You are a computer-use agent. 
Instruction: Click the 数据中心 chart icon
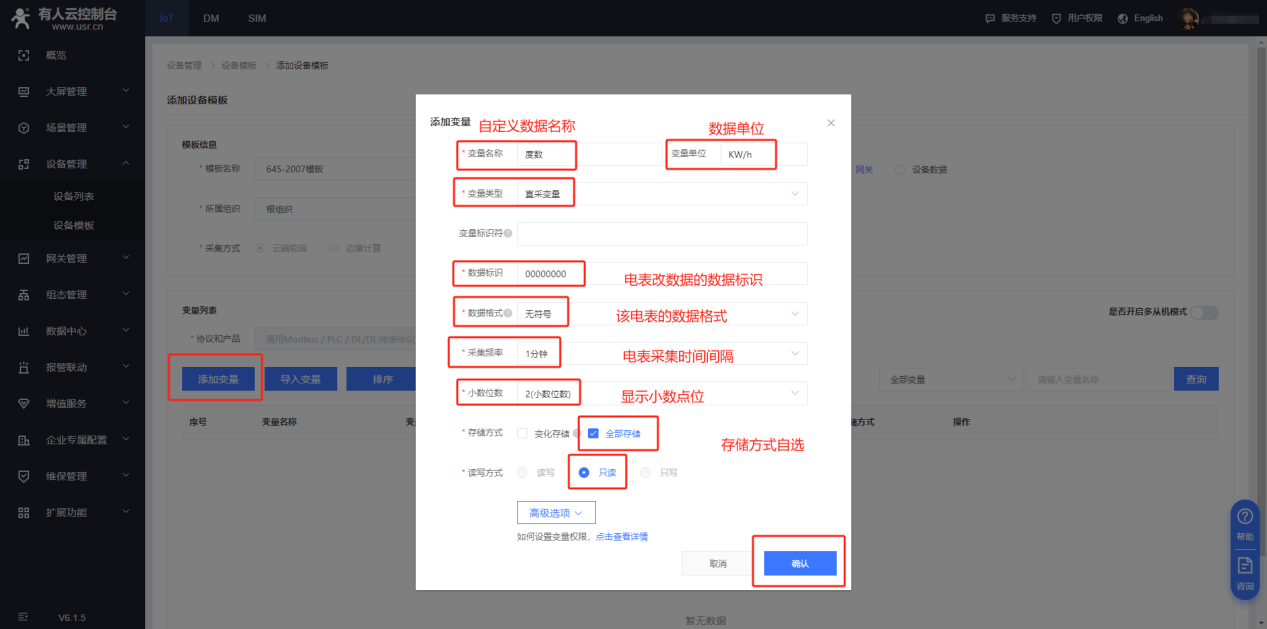coord(24,331)
